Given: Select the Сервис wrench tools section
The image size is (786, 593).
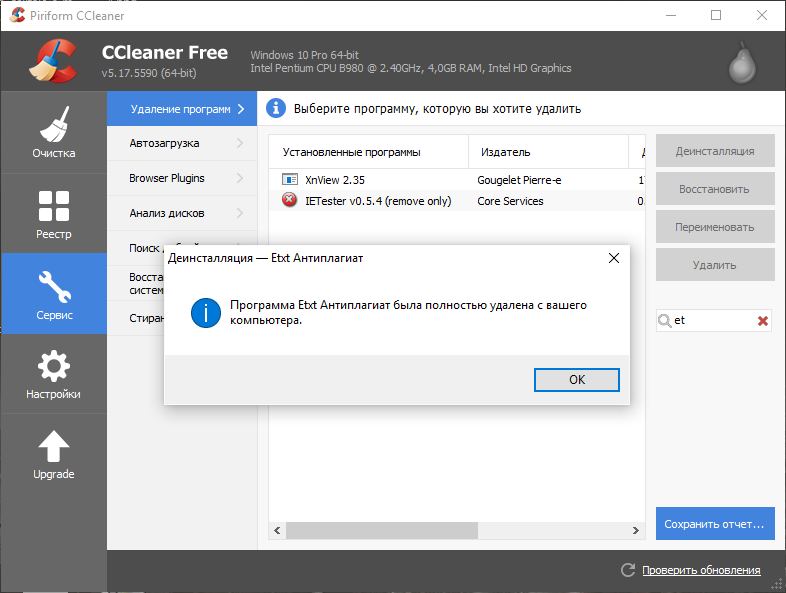Looking at the screenshot, I should [54, 294].
